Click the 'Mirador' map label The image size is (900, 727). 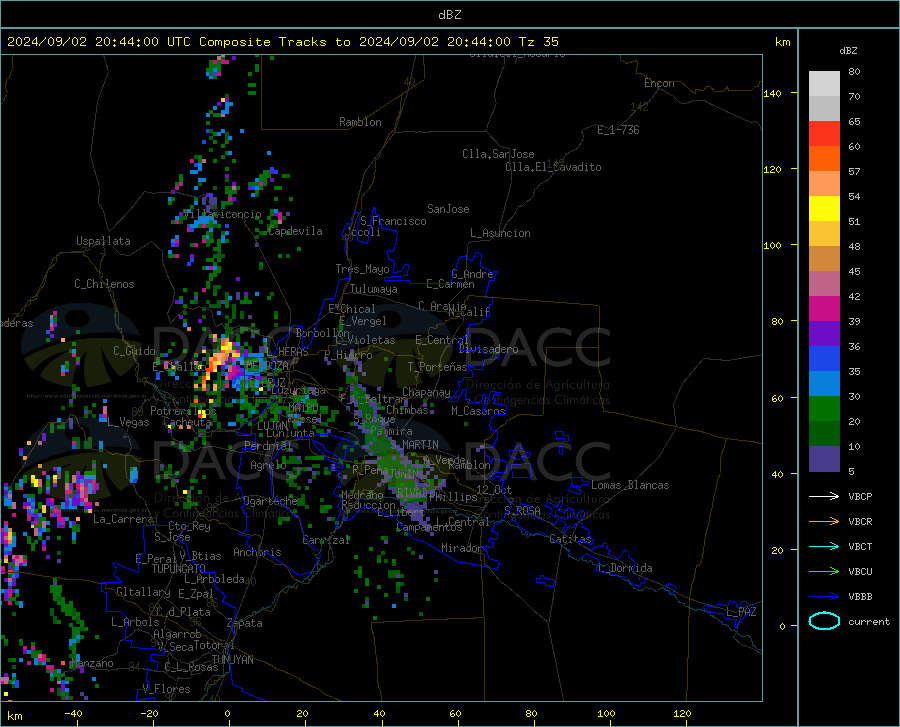click(461, 548)
